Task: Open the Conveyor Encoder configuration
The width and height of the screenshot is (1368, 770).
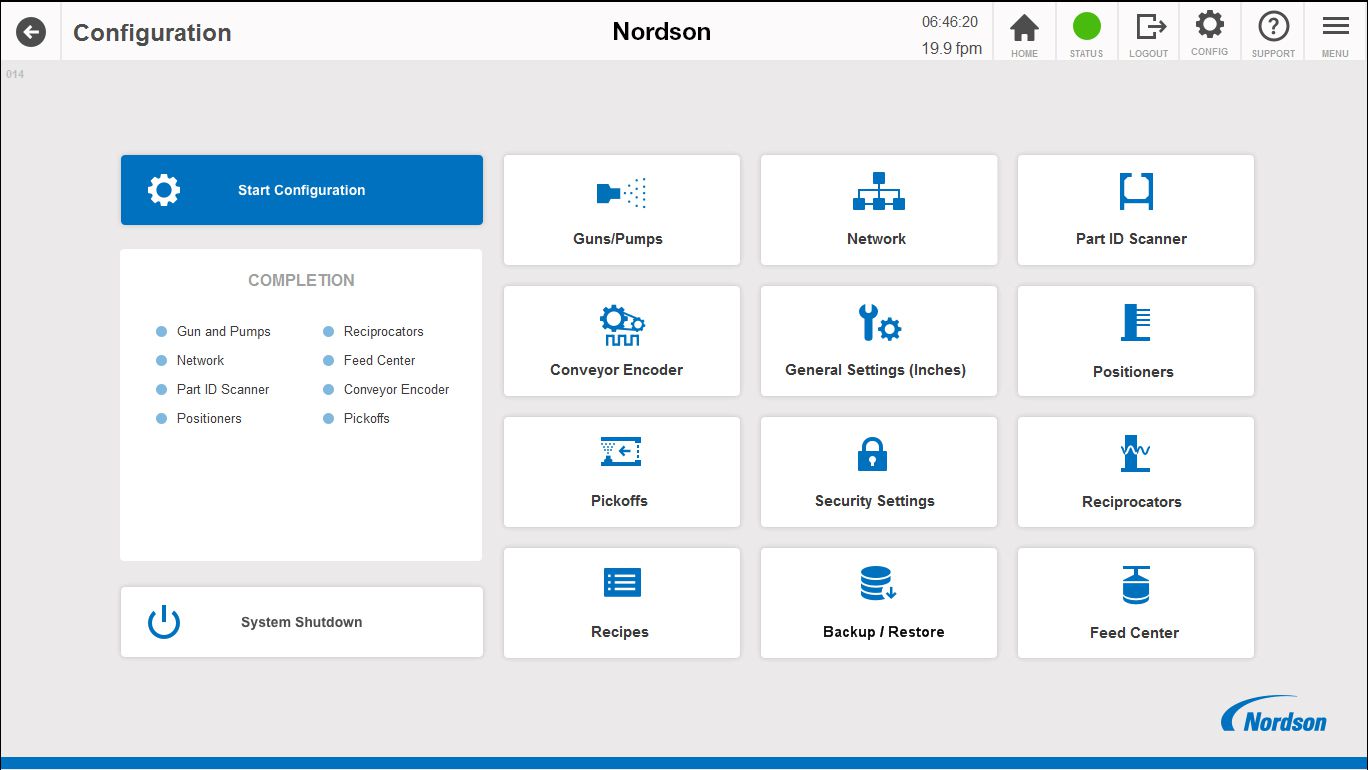Action: coord(621,341)
